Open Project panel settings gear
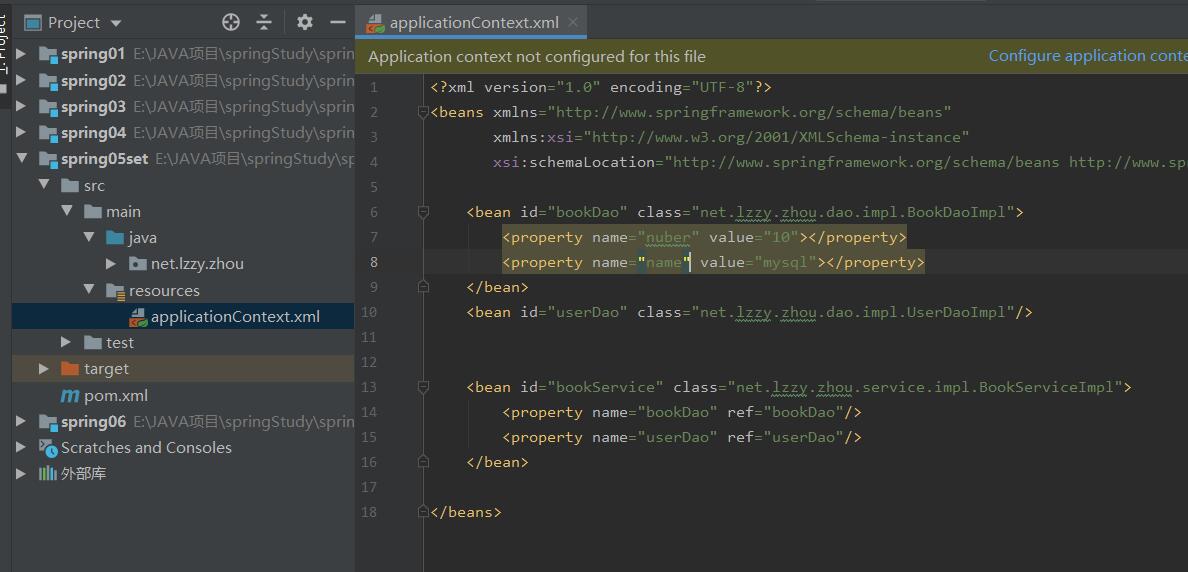Image resolution: width=1188 pixels, height=572 pixels. coord(305,22)
